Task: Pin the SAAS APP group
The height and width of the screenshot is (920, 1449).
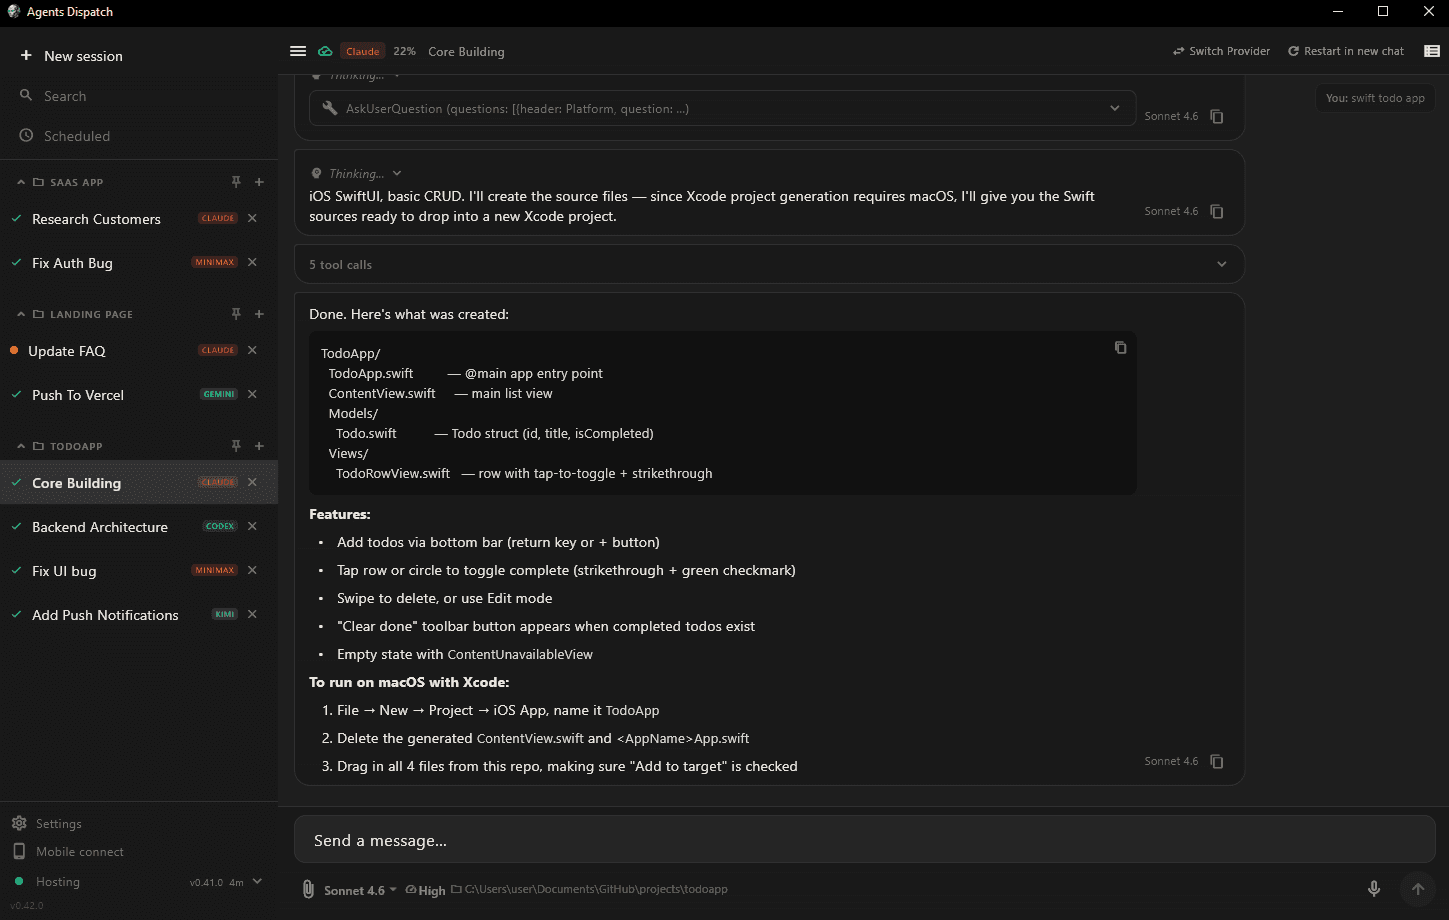Action: pos(236,182)
